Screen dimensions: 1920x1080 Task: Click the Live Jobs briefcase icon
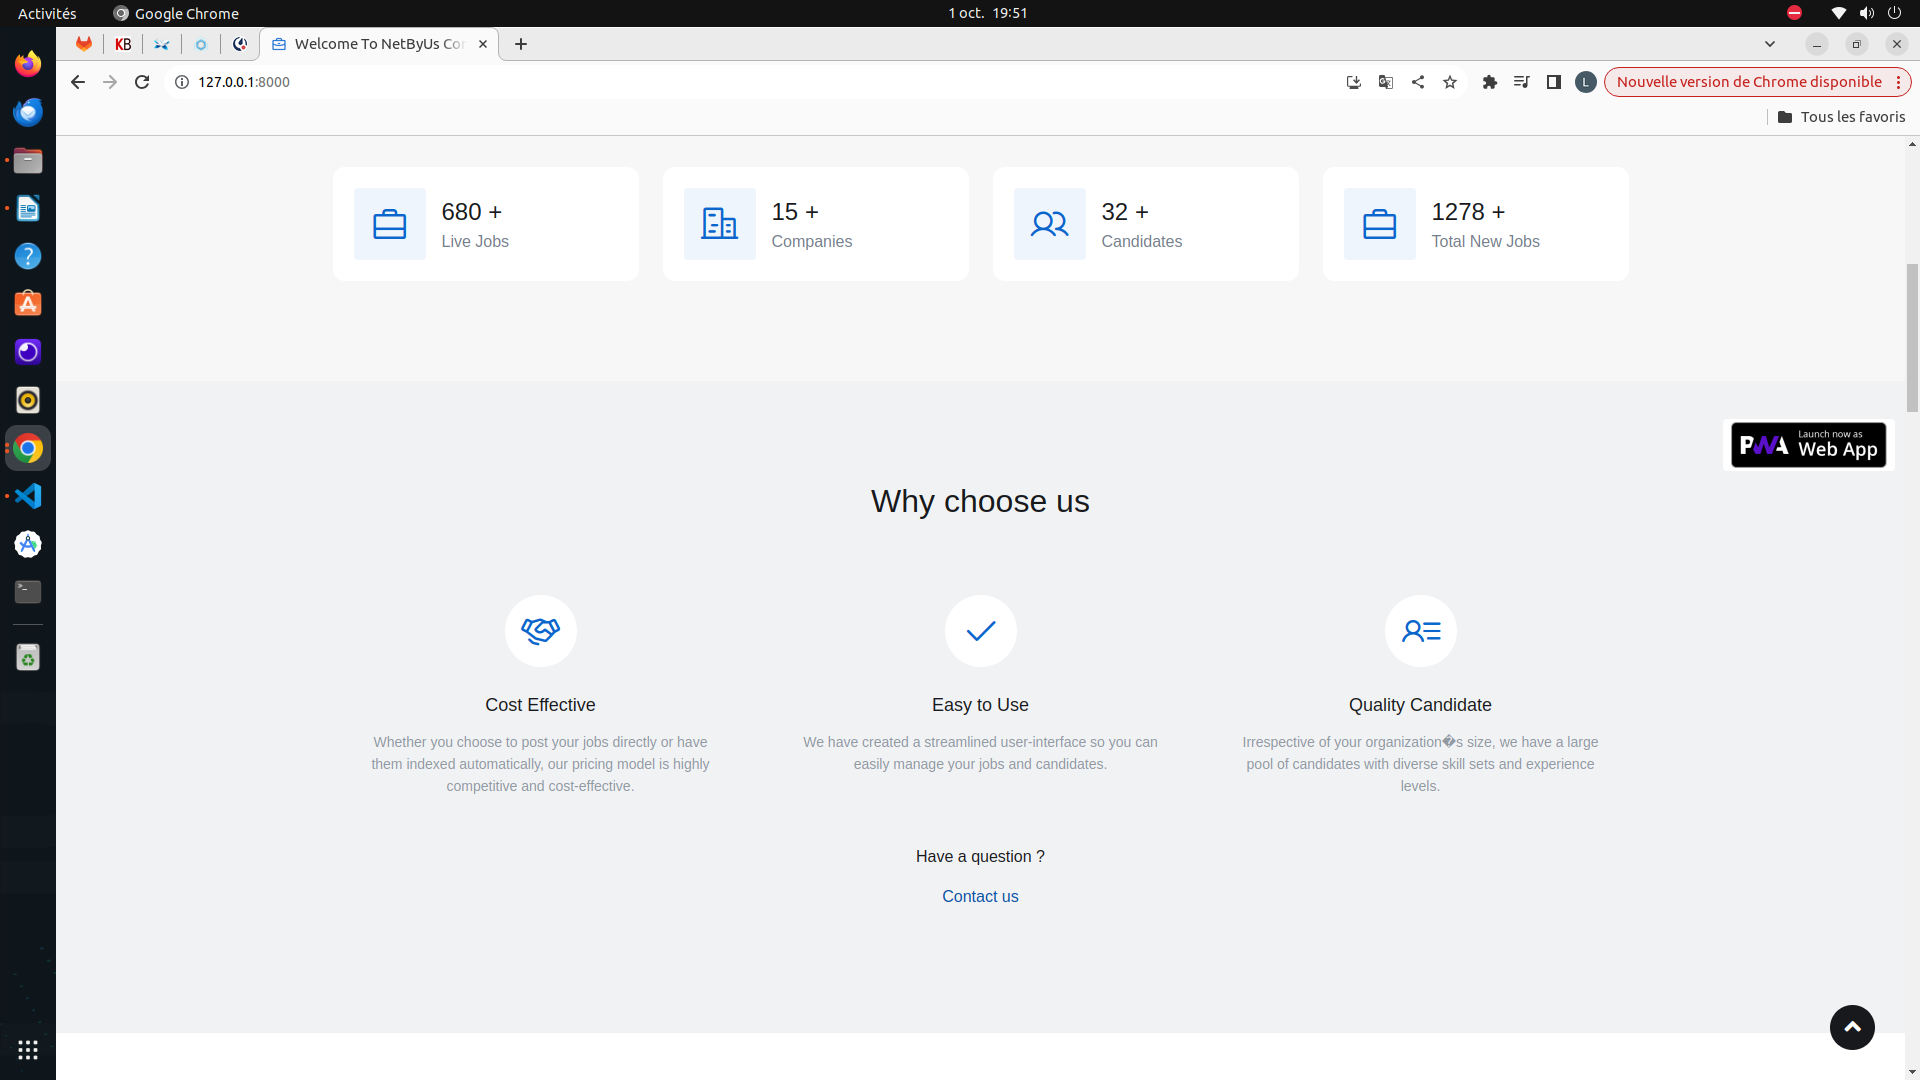click(x=390, y=224)
